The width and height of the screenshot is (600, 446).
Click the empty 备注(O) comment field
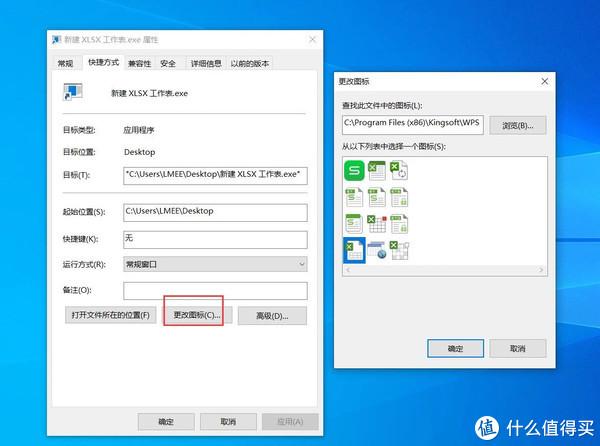pyautogui.click(x=215, y=291)
